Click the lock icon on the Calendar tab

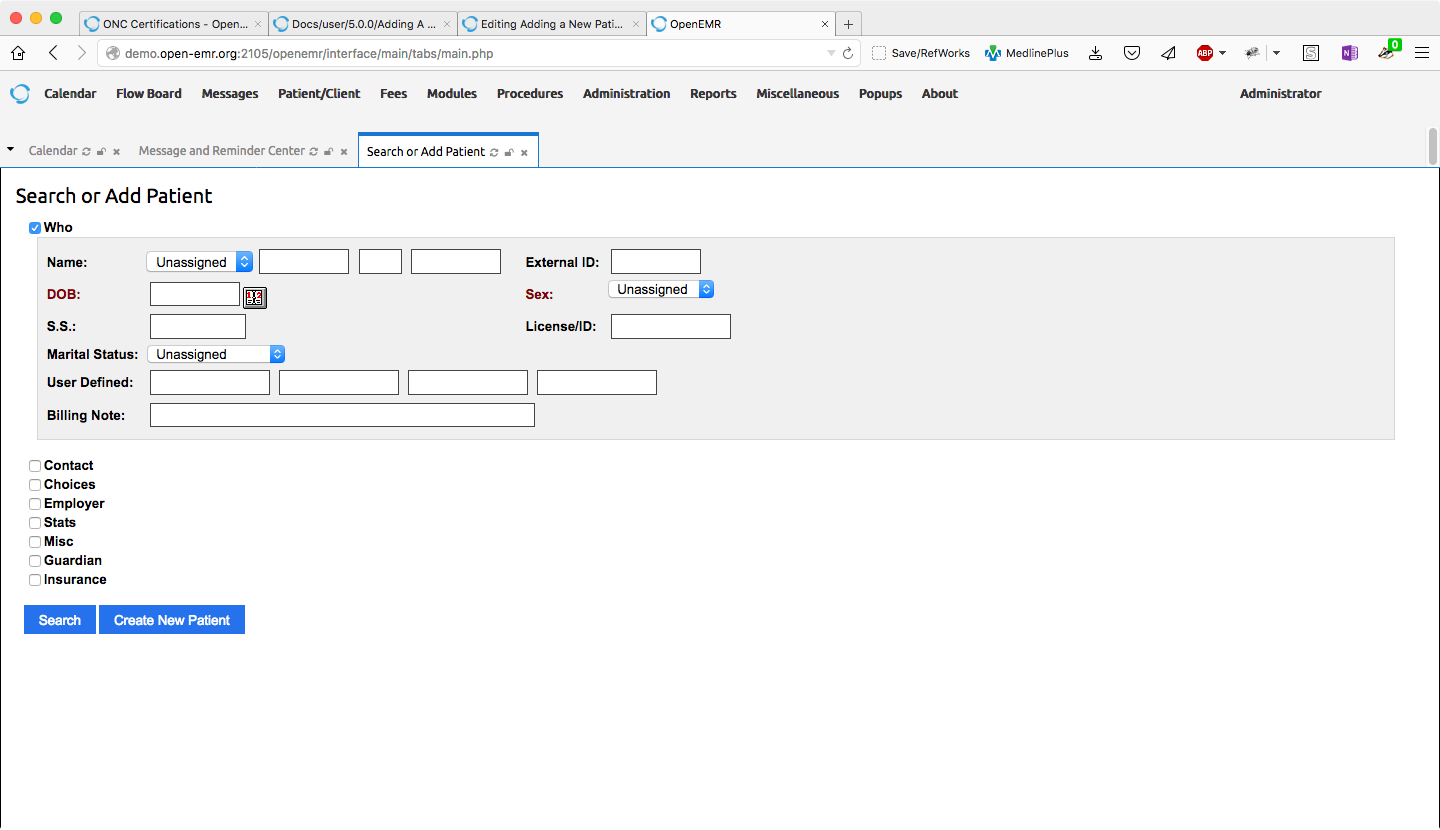(101, 152)
